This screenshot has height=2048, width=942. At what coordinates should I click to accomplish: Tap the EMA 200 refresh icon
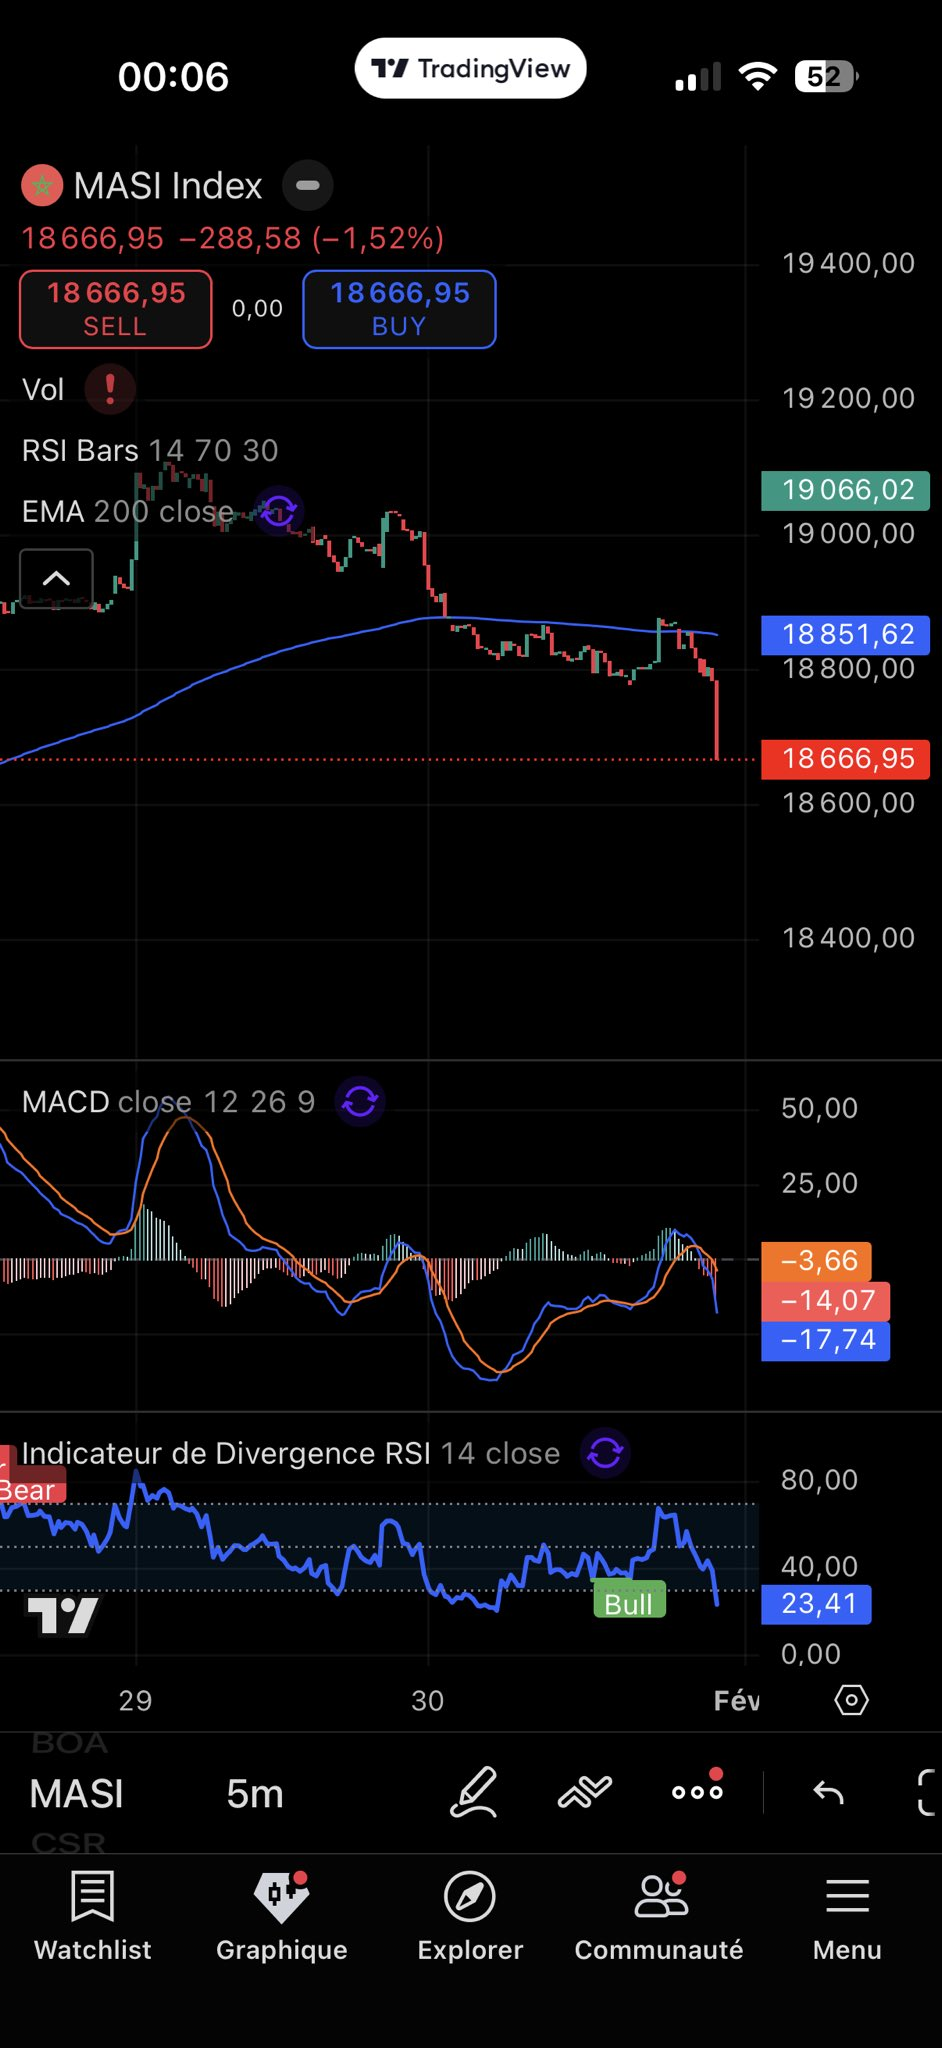pos(279,512)
